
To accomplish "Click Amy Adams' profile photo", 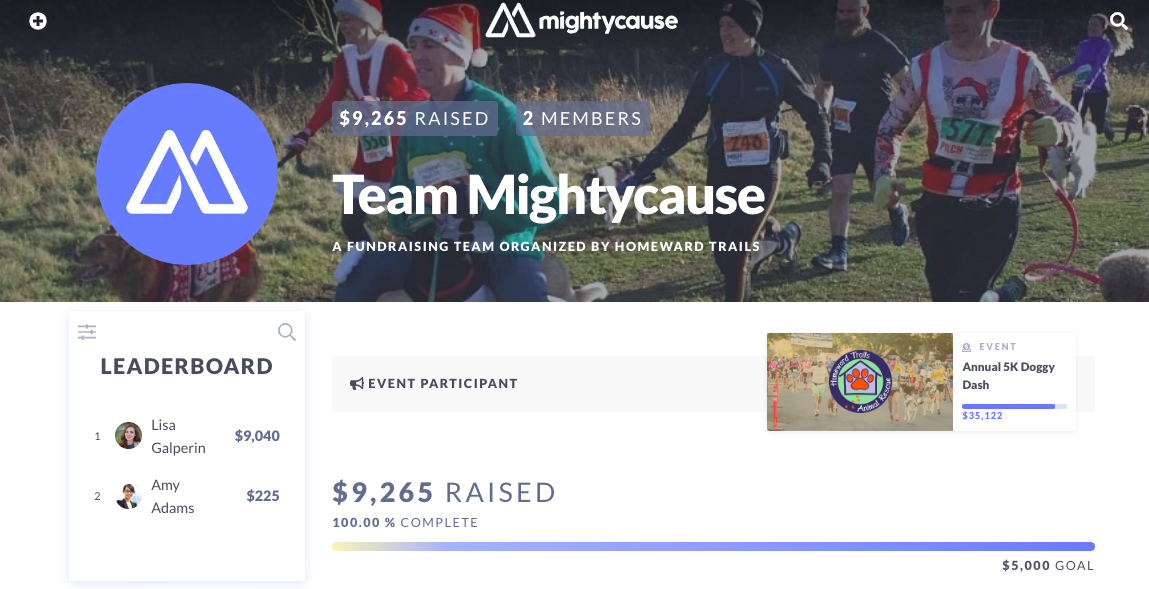I will point(128,496).
